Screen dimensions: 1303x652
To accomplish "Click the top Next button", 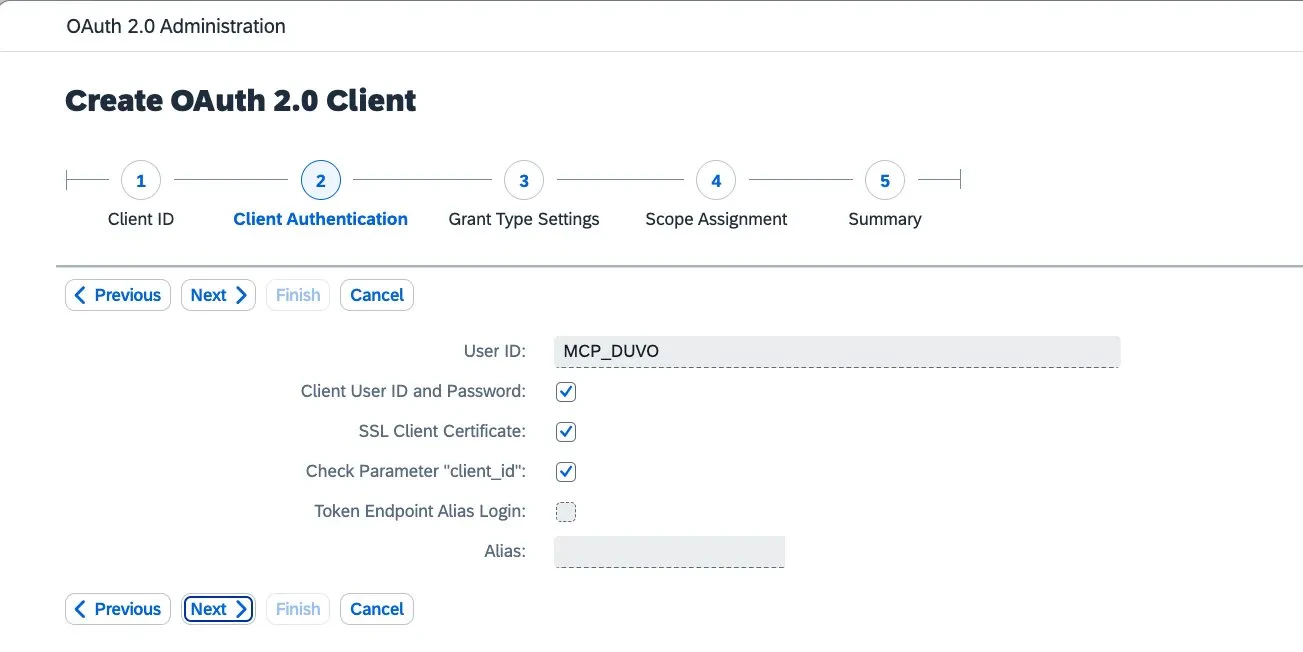I will click(218, 295).
